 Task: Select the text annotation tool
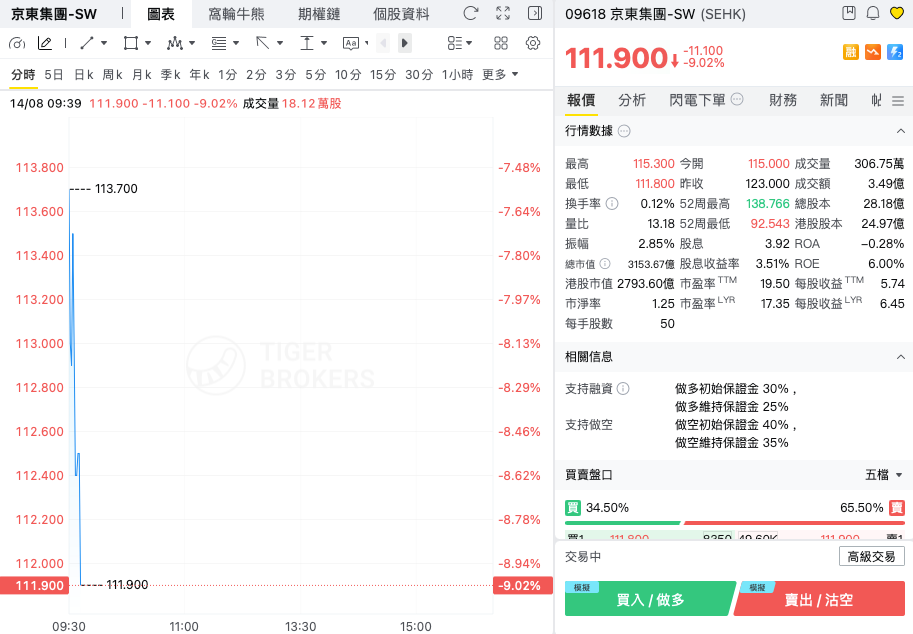(351, 43)
